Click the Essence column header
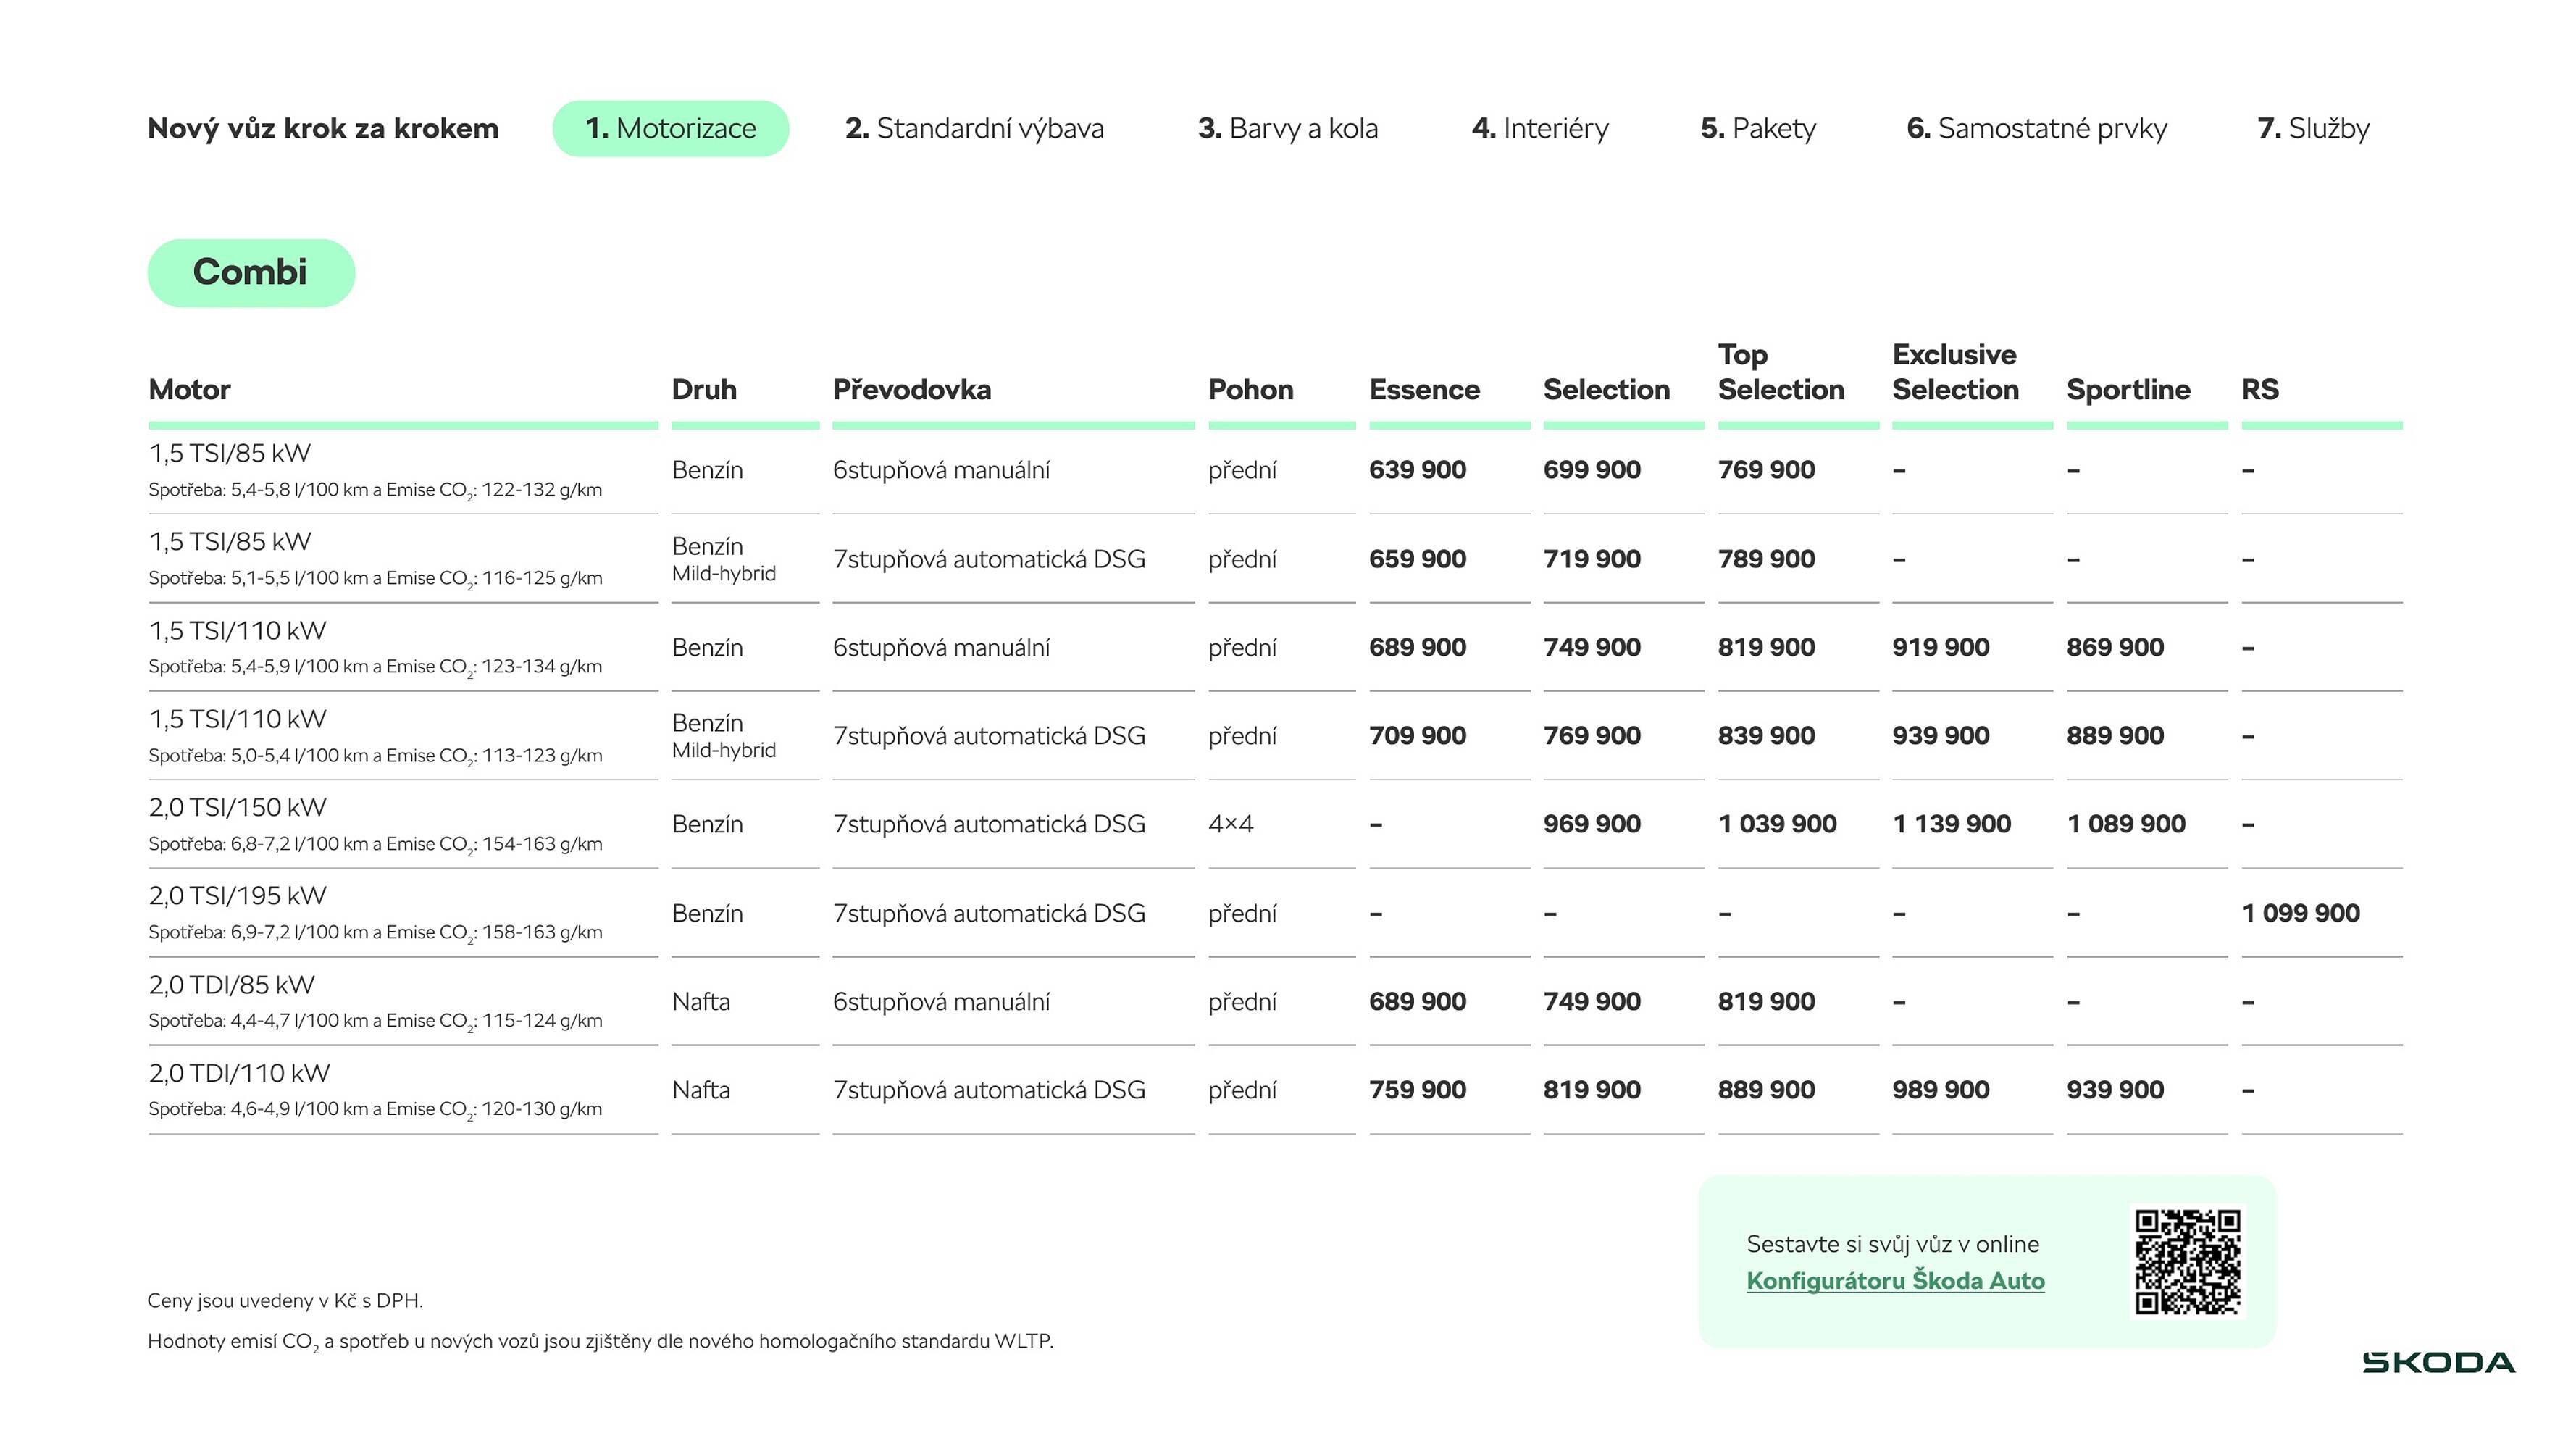This screenshot has width=2576, height=1449. pos(1424,389)
